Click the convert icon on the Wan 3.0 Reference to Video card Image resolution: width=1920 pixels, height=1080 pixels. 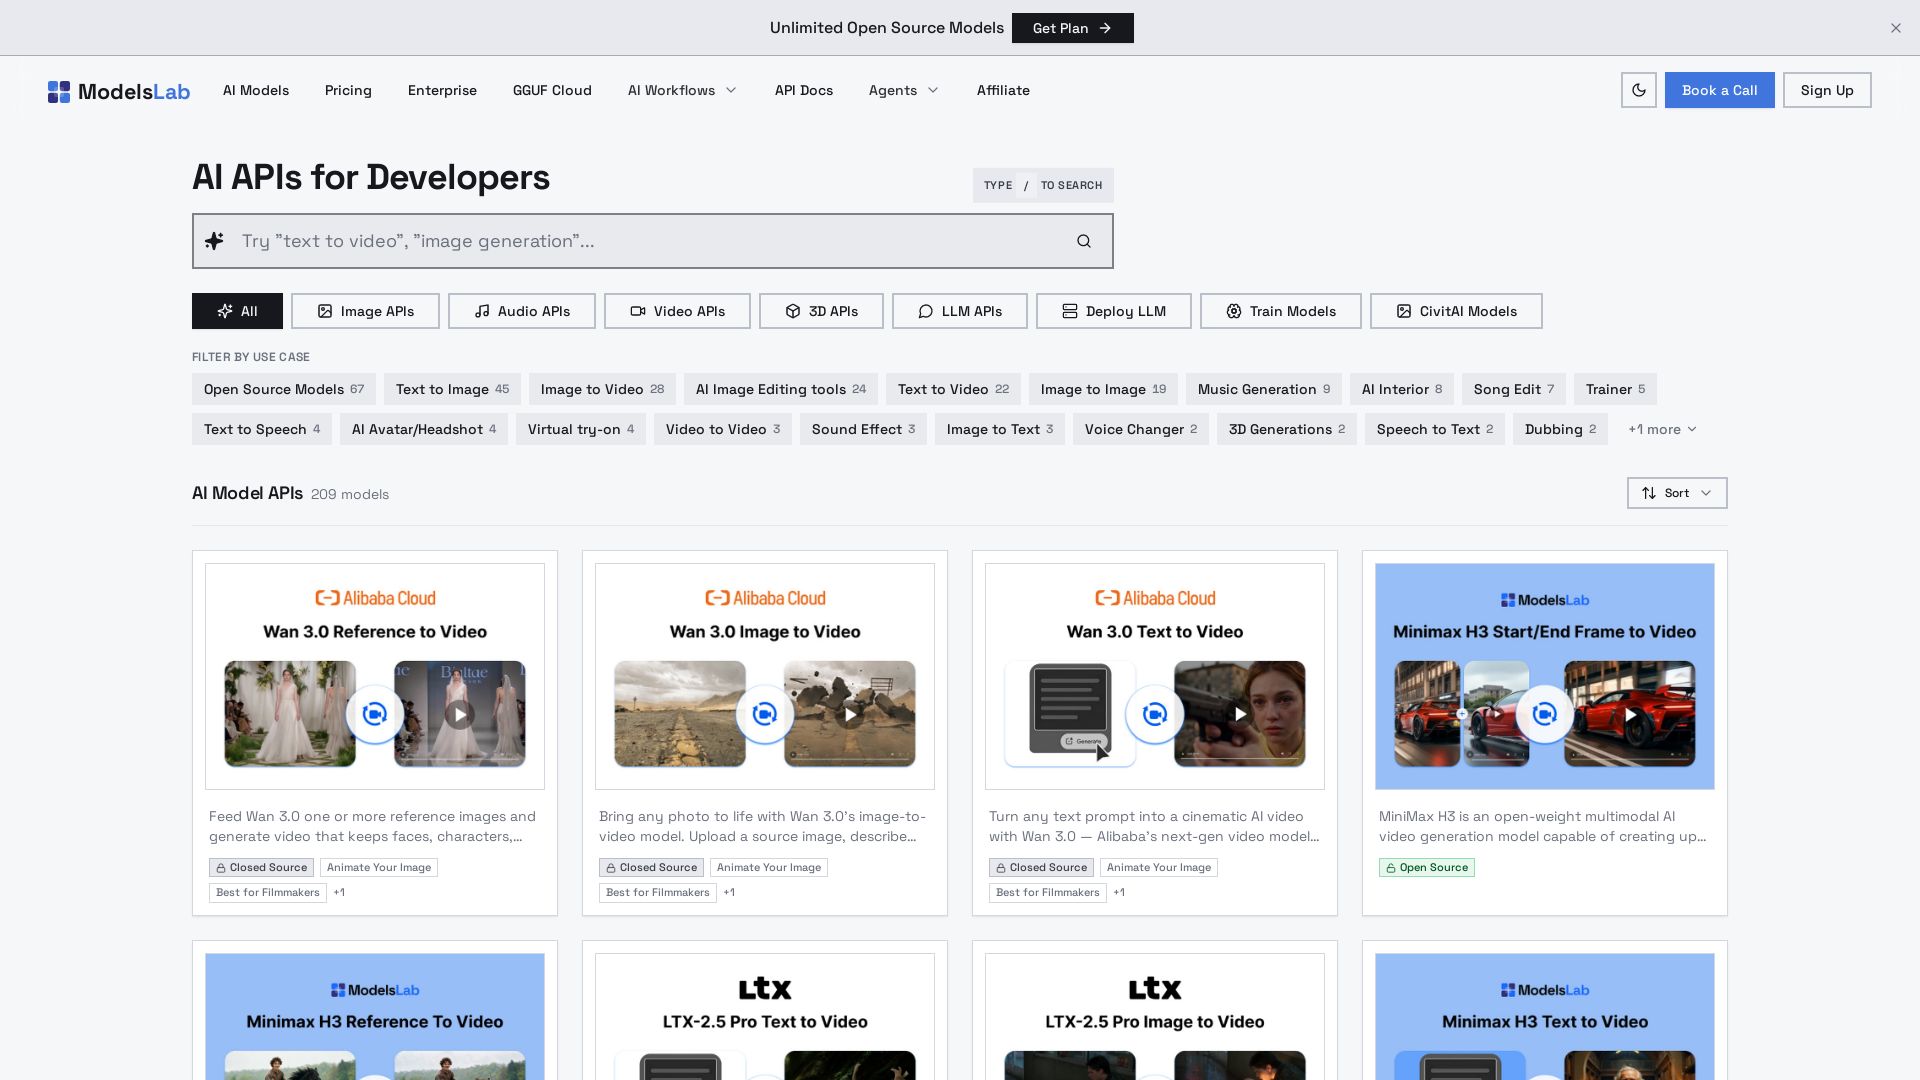[375, 714]
